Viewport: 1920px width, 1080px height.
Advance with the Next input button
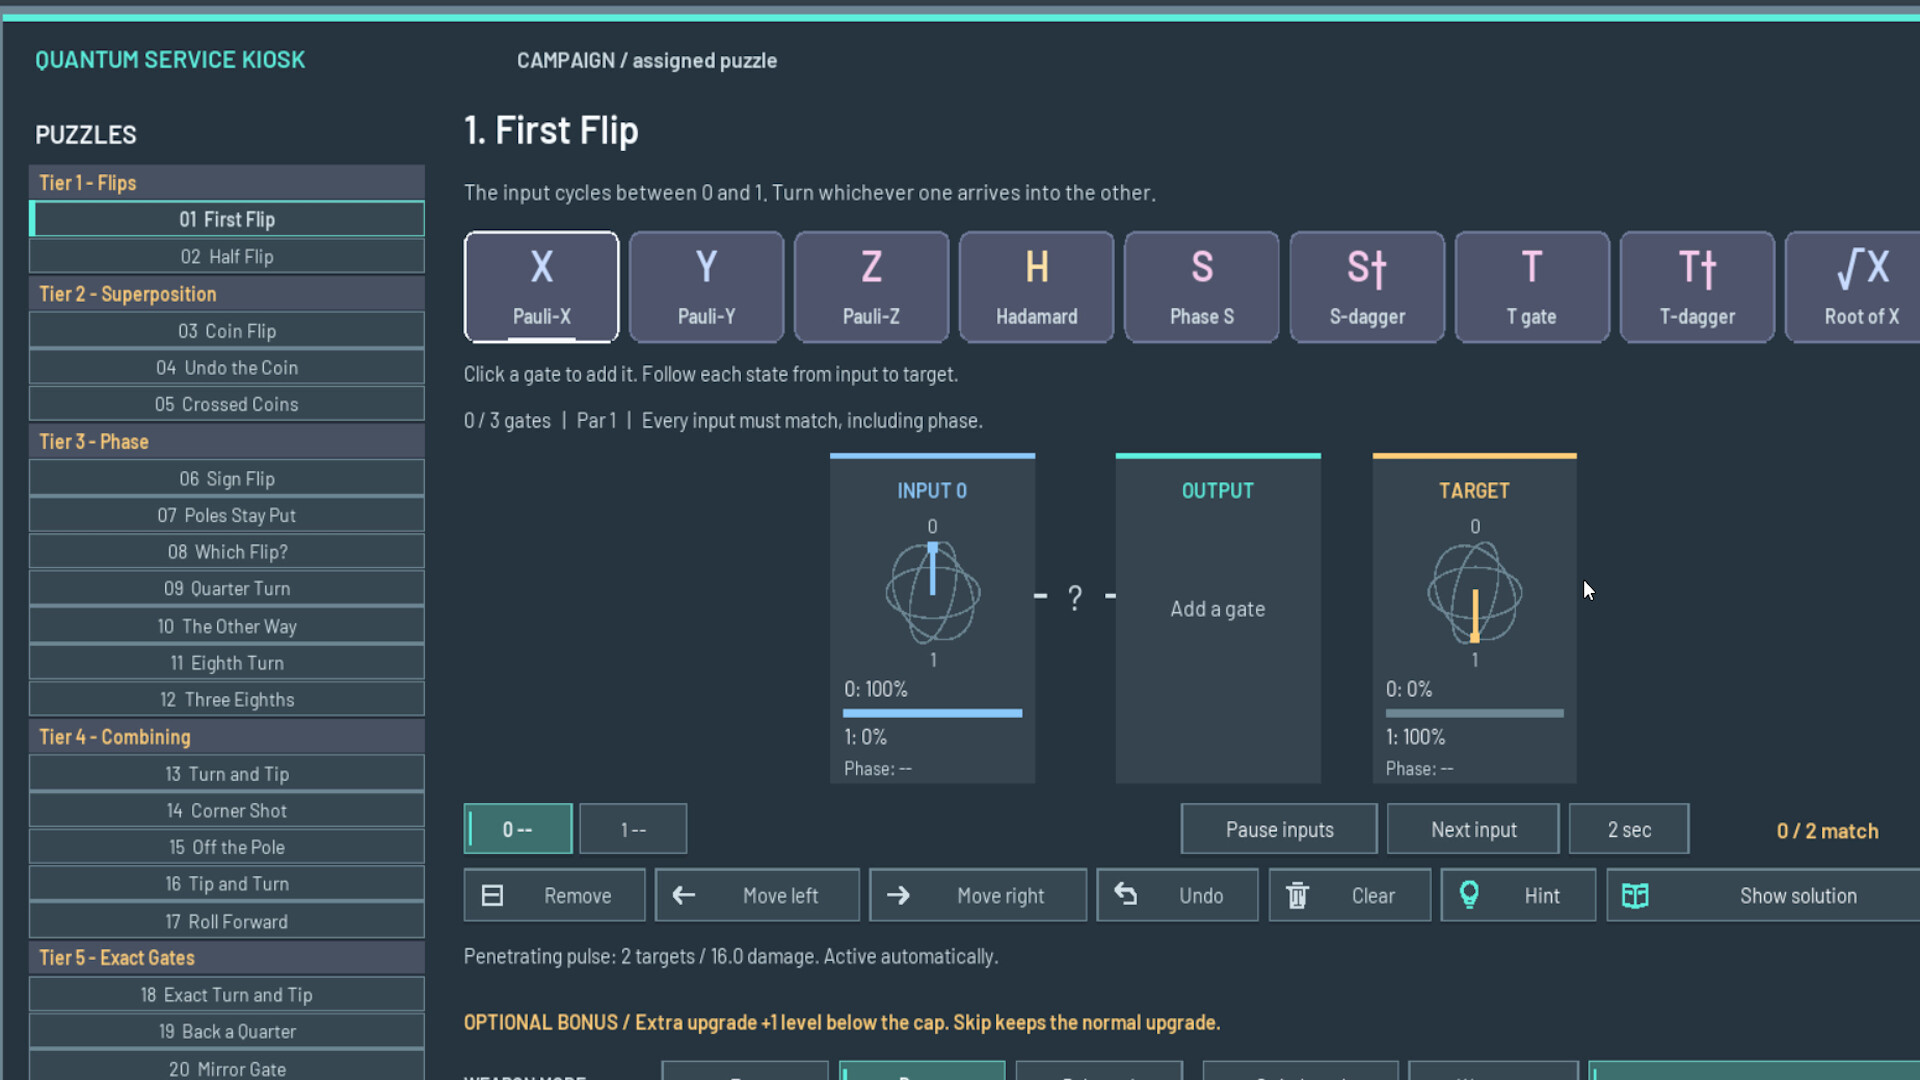tap(1473, 829)
